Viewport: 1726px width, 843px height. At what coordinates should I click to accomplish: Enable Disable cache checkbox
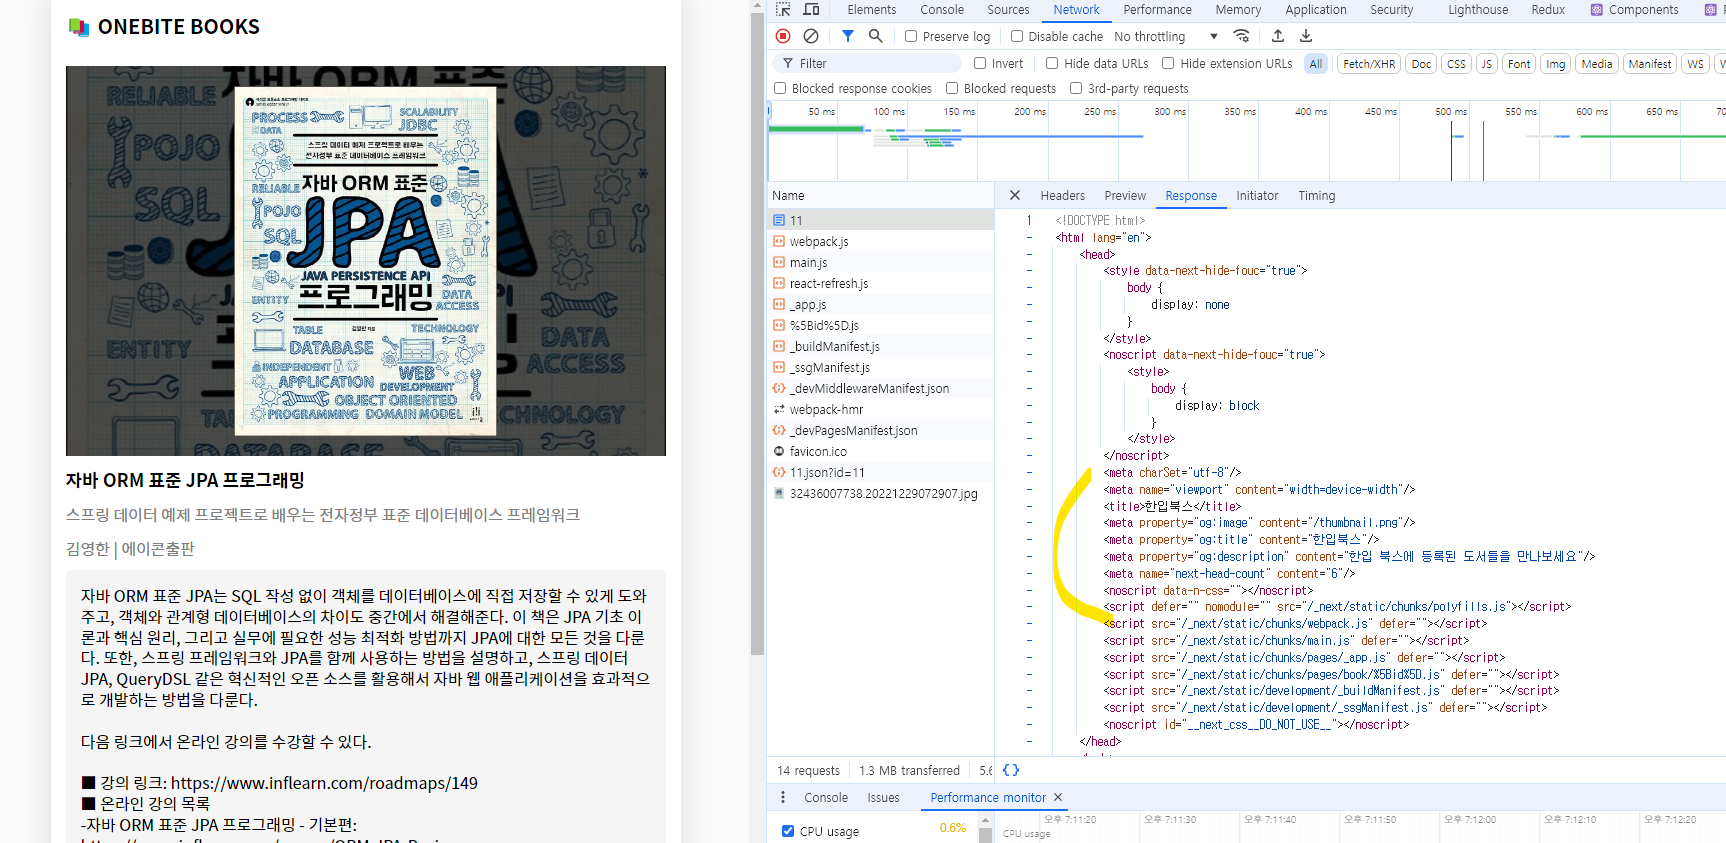click(1017, 36)
